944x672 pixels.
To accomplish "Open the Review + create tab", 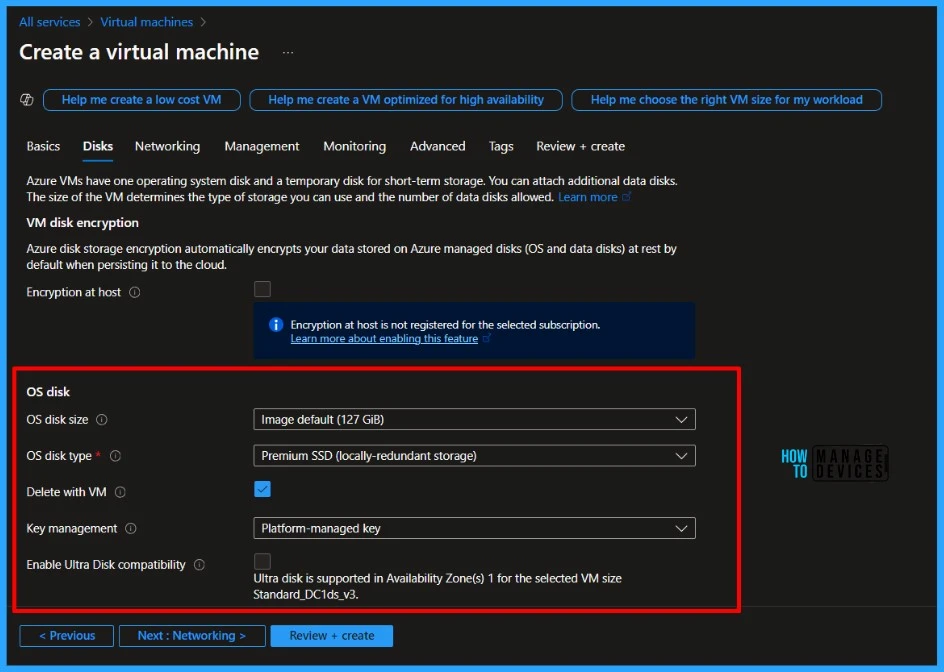I will click(580, 146).
